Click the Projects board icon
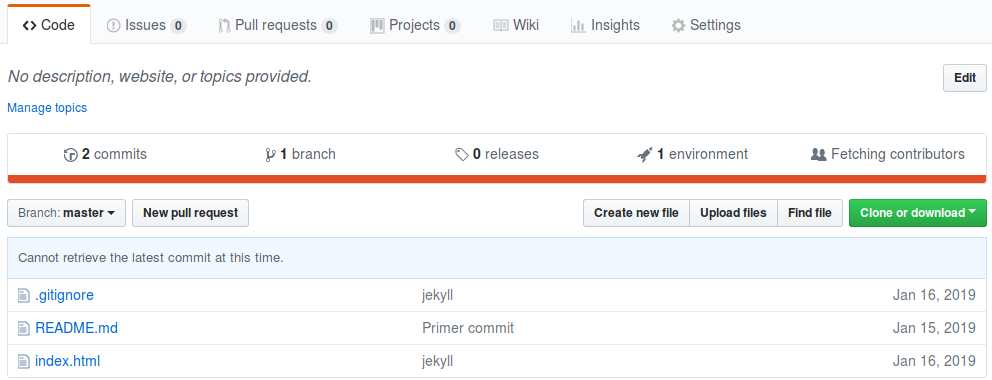Screen dimensions: 992x380 377,26
